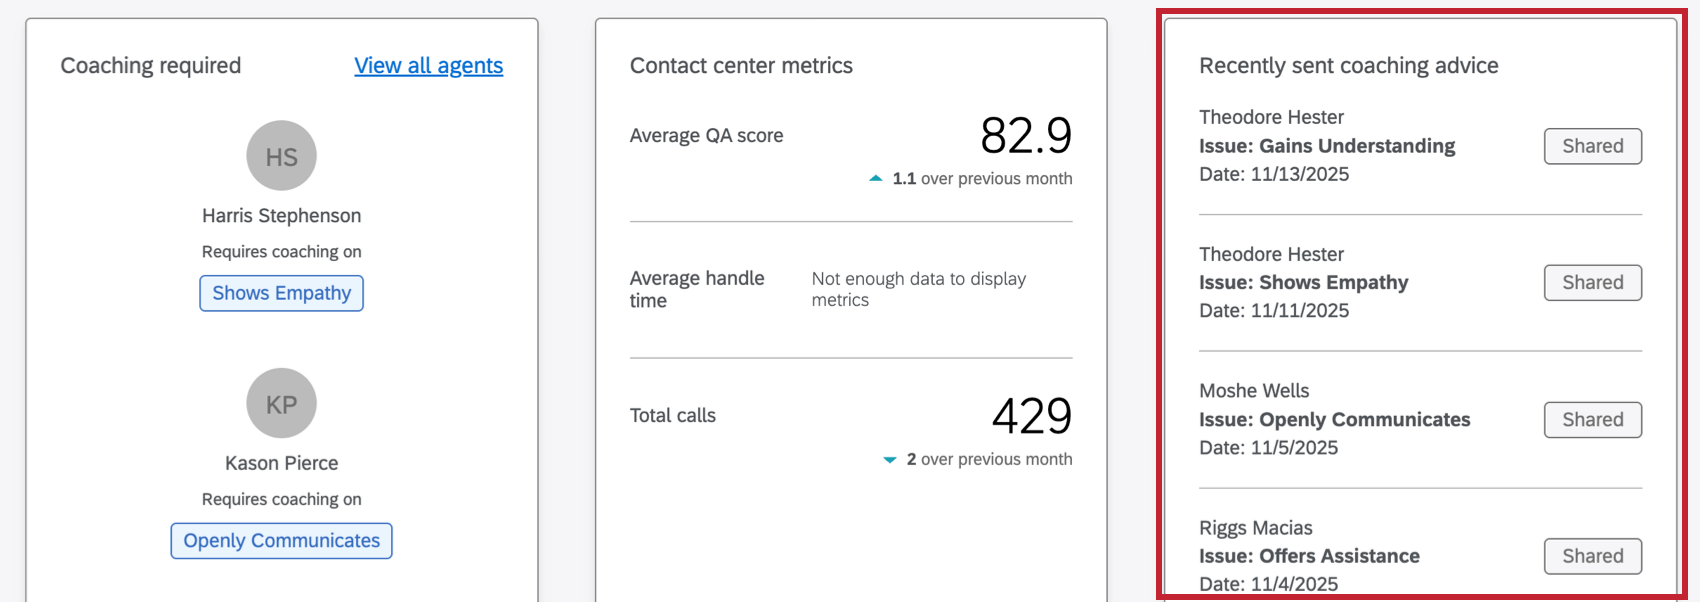Click Shared next to Openly Communicates advice

tap(1592, 419)
